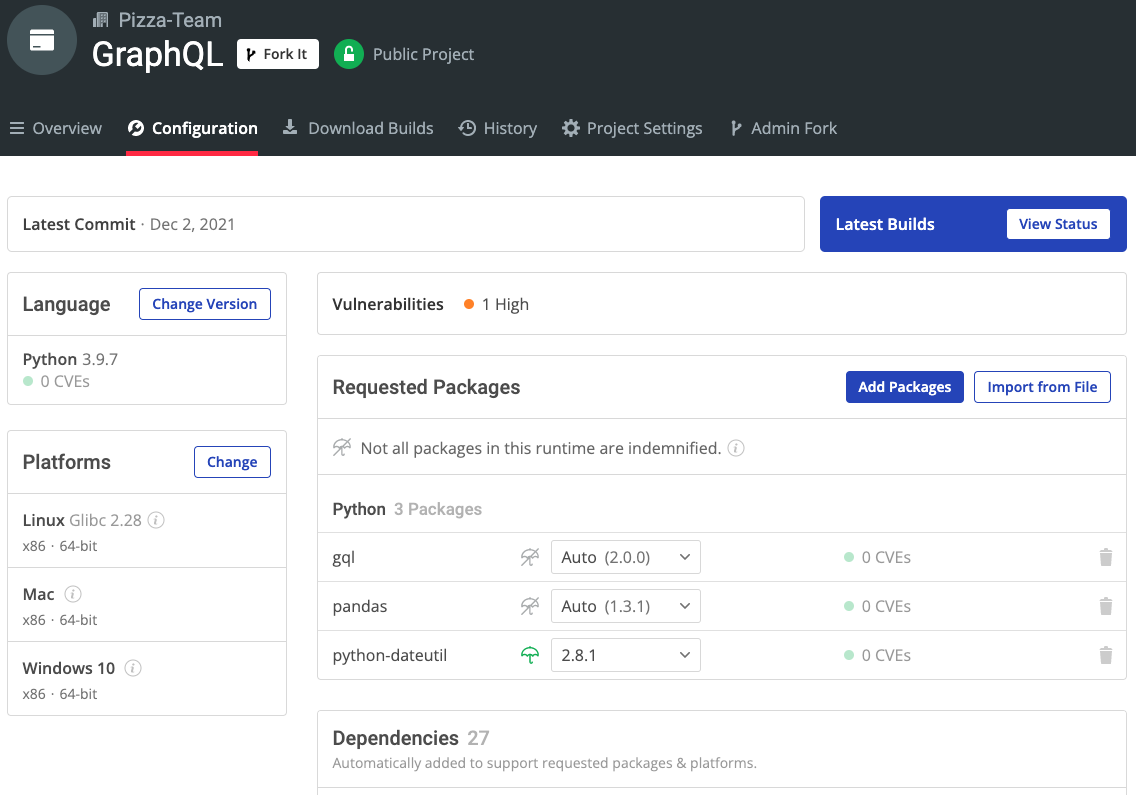1136x795 pixels.
Task: Click the trash icon for the gql package
Action: pos(1106,557)
